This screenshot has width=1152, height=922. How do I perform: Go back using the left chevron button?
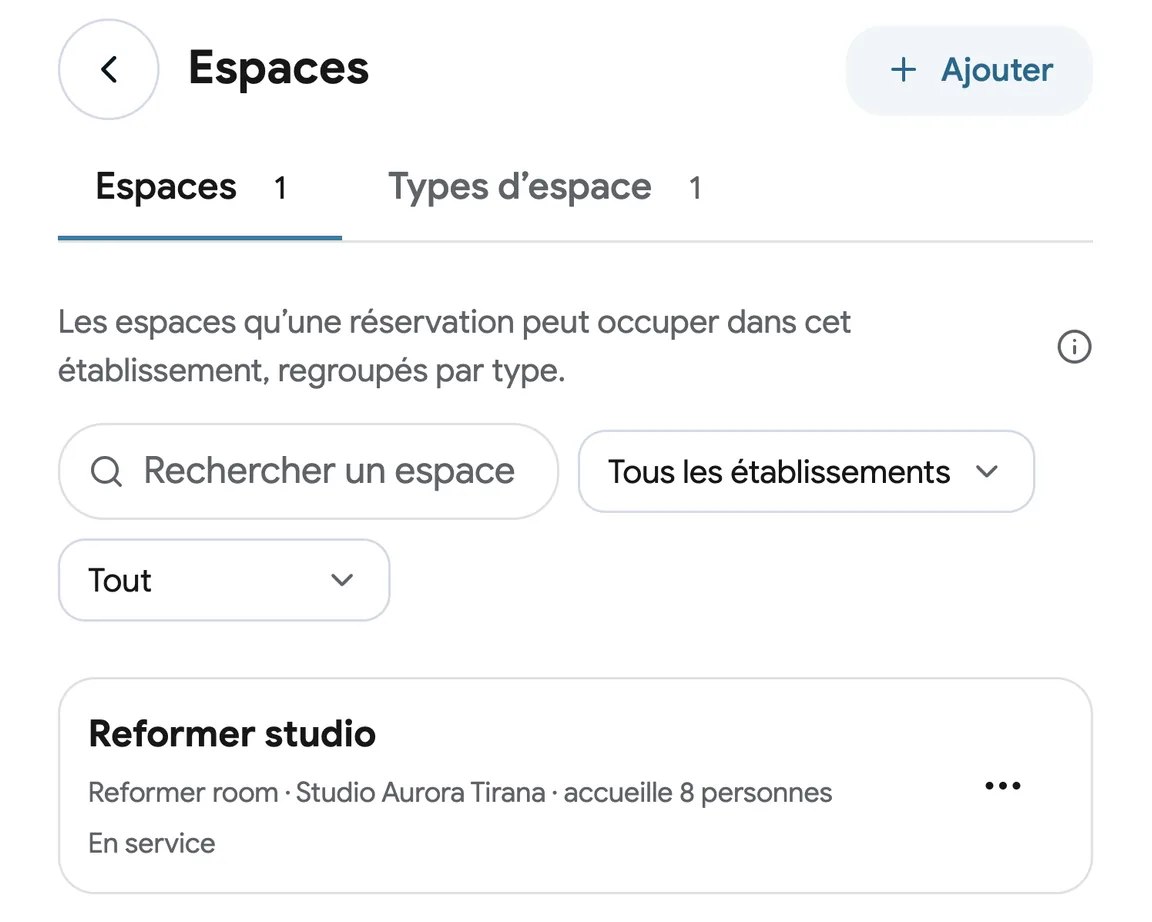[x=109, y=70]
